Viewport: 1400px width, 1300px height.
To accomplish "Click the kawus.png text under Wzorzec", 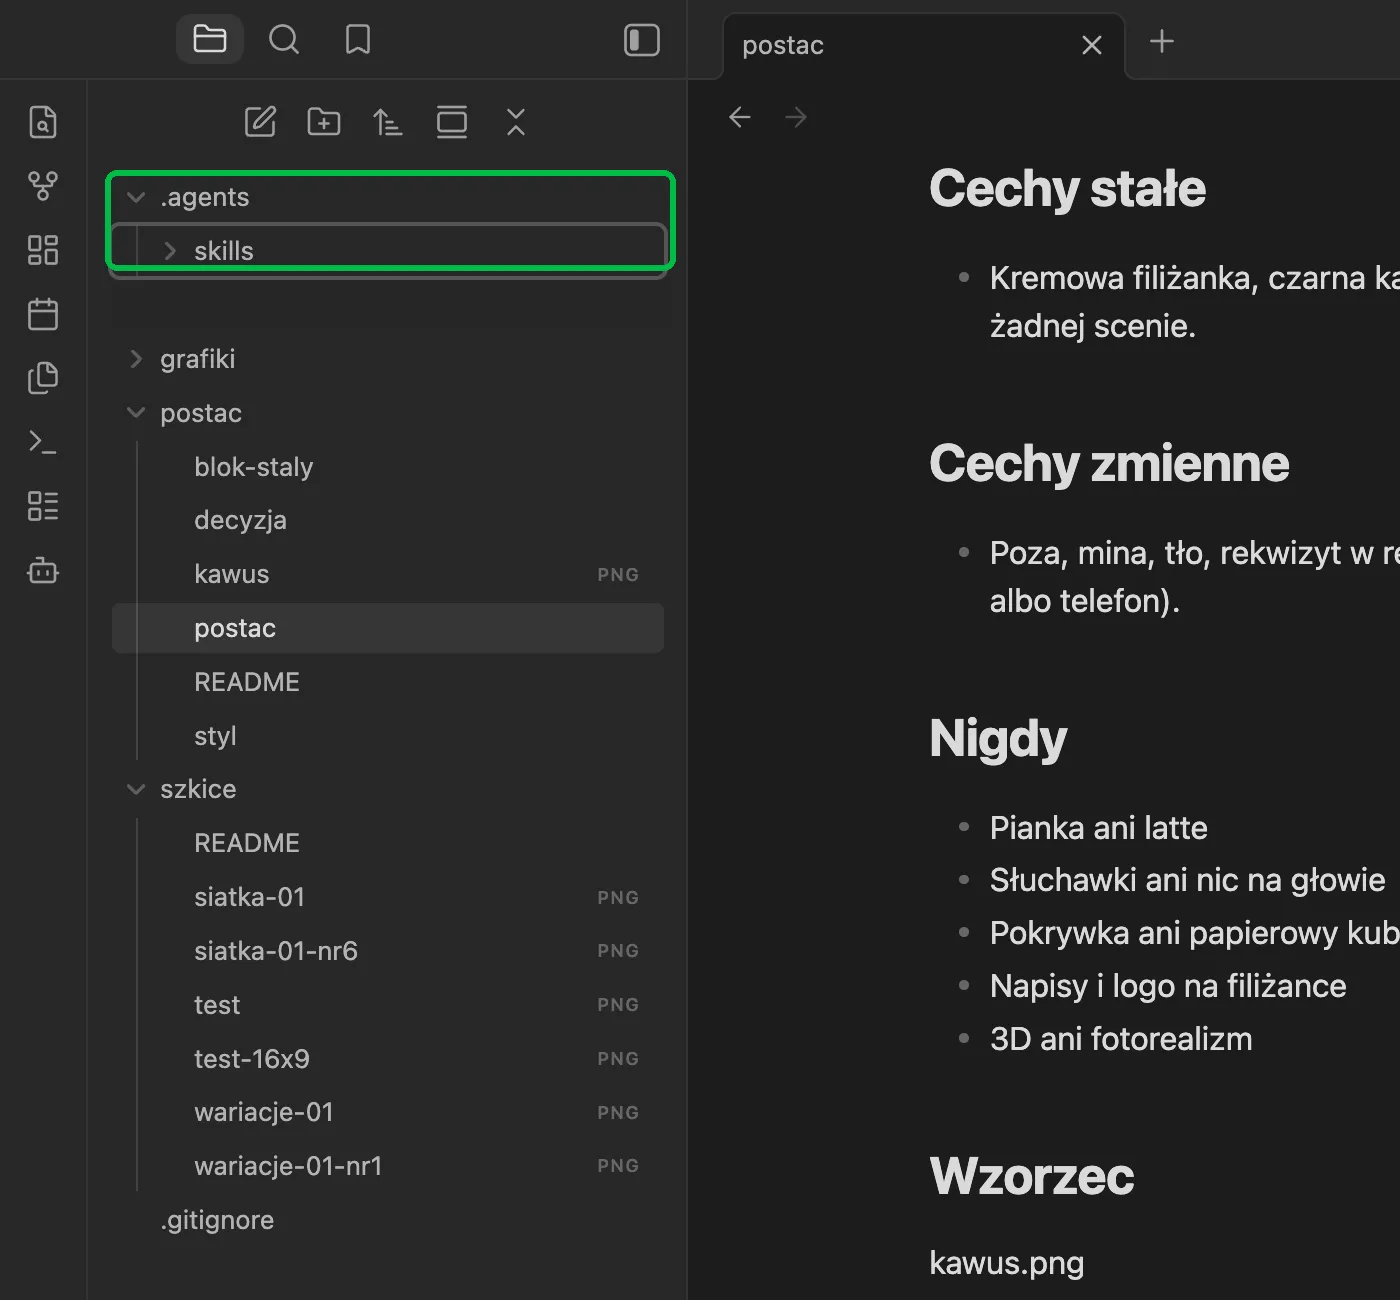I will point(1006,1263).
